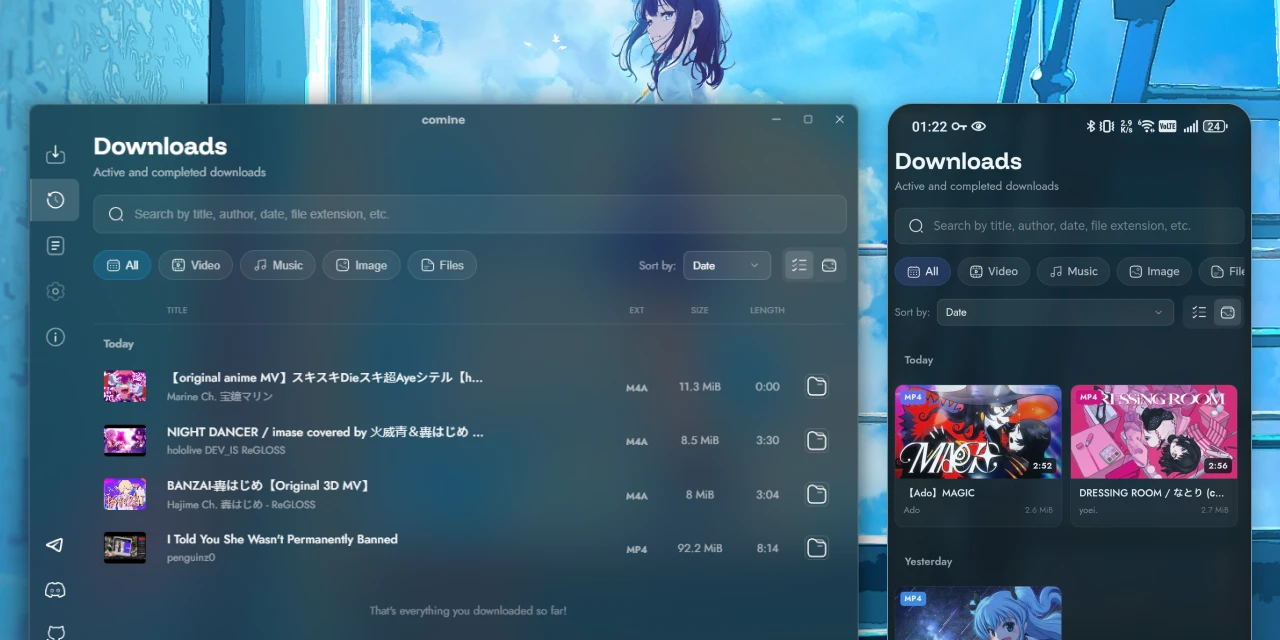The image size is (1280, 640).
Task: Filter phone downloads by Video
Action: [993, 271]
